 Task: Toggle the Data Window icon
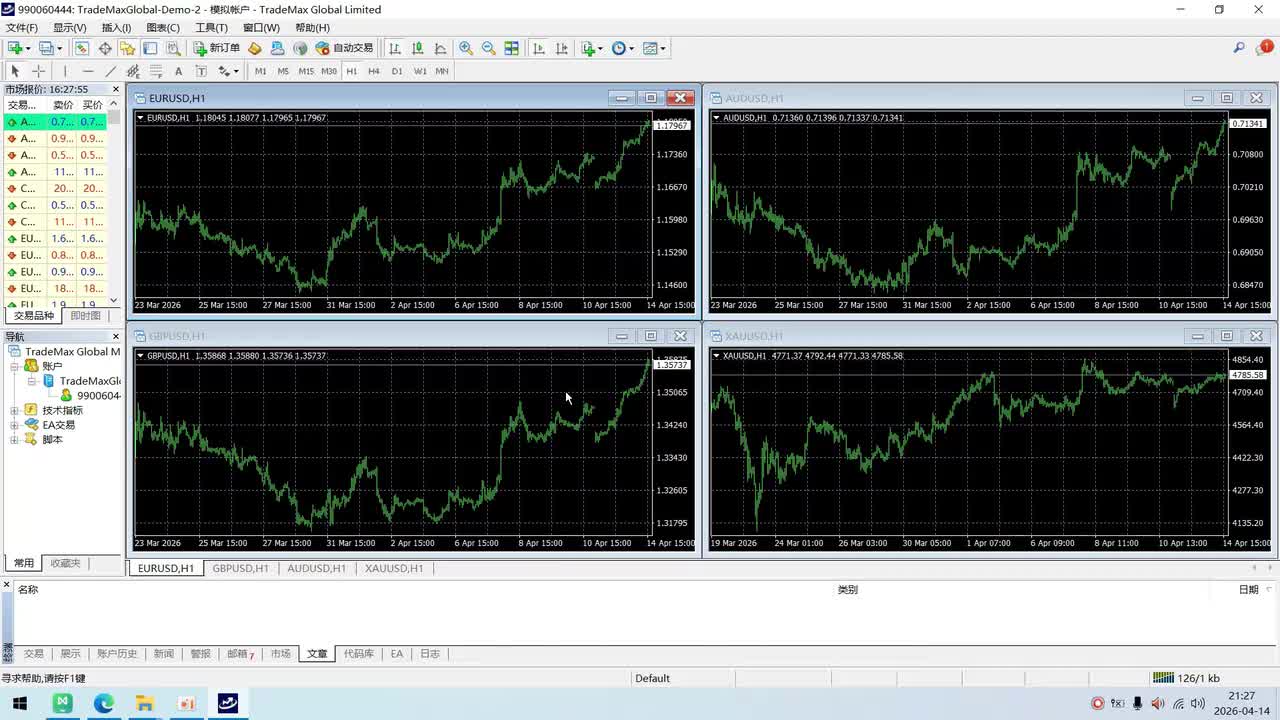[105, 48]
